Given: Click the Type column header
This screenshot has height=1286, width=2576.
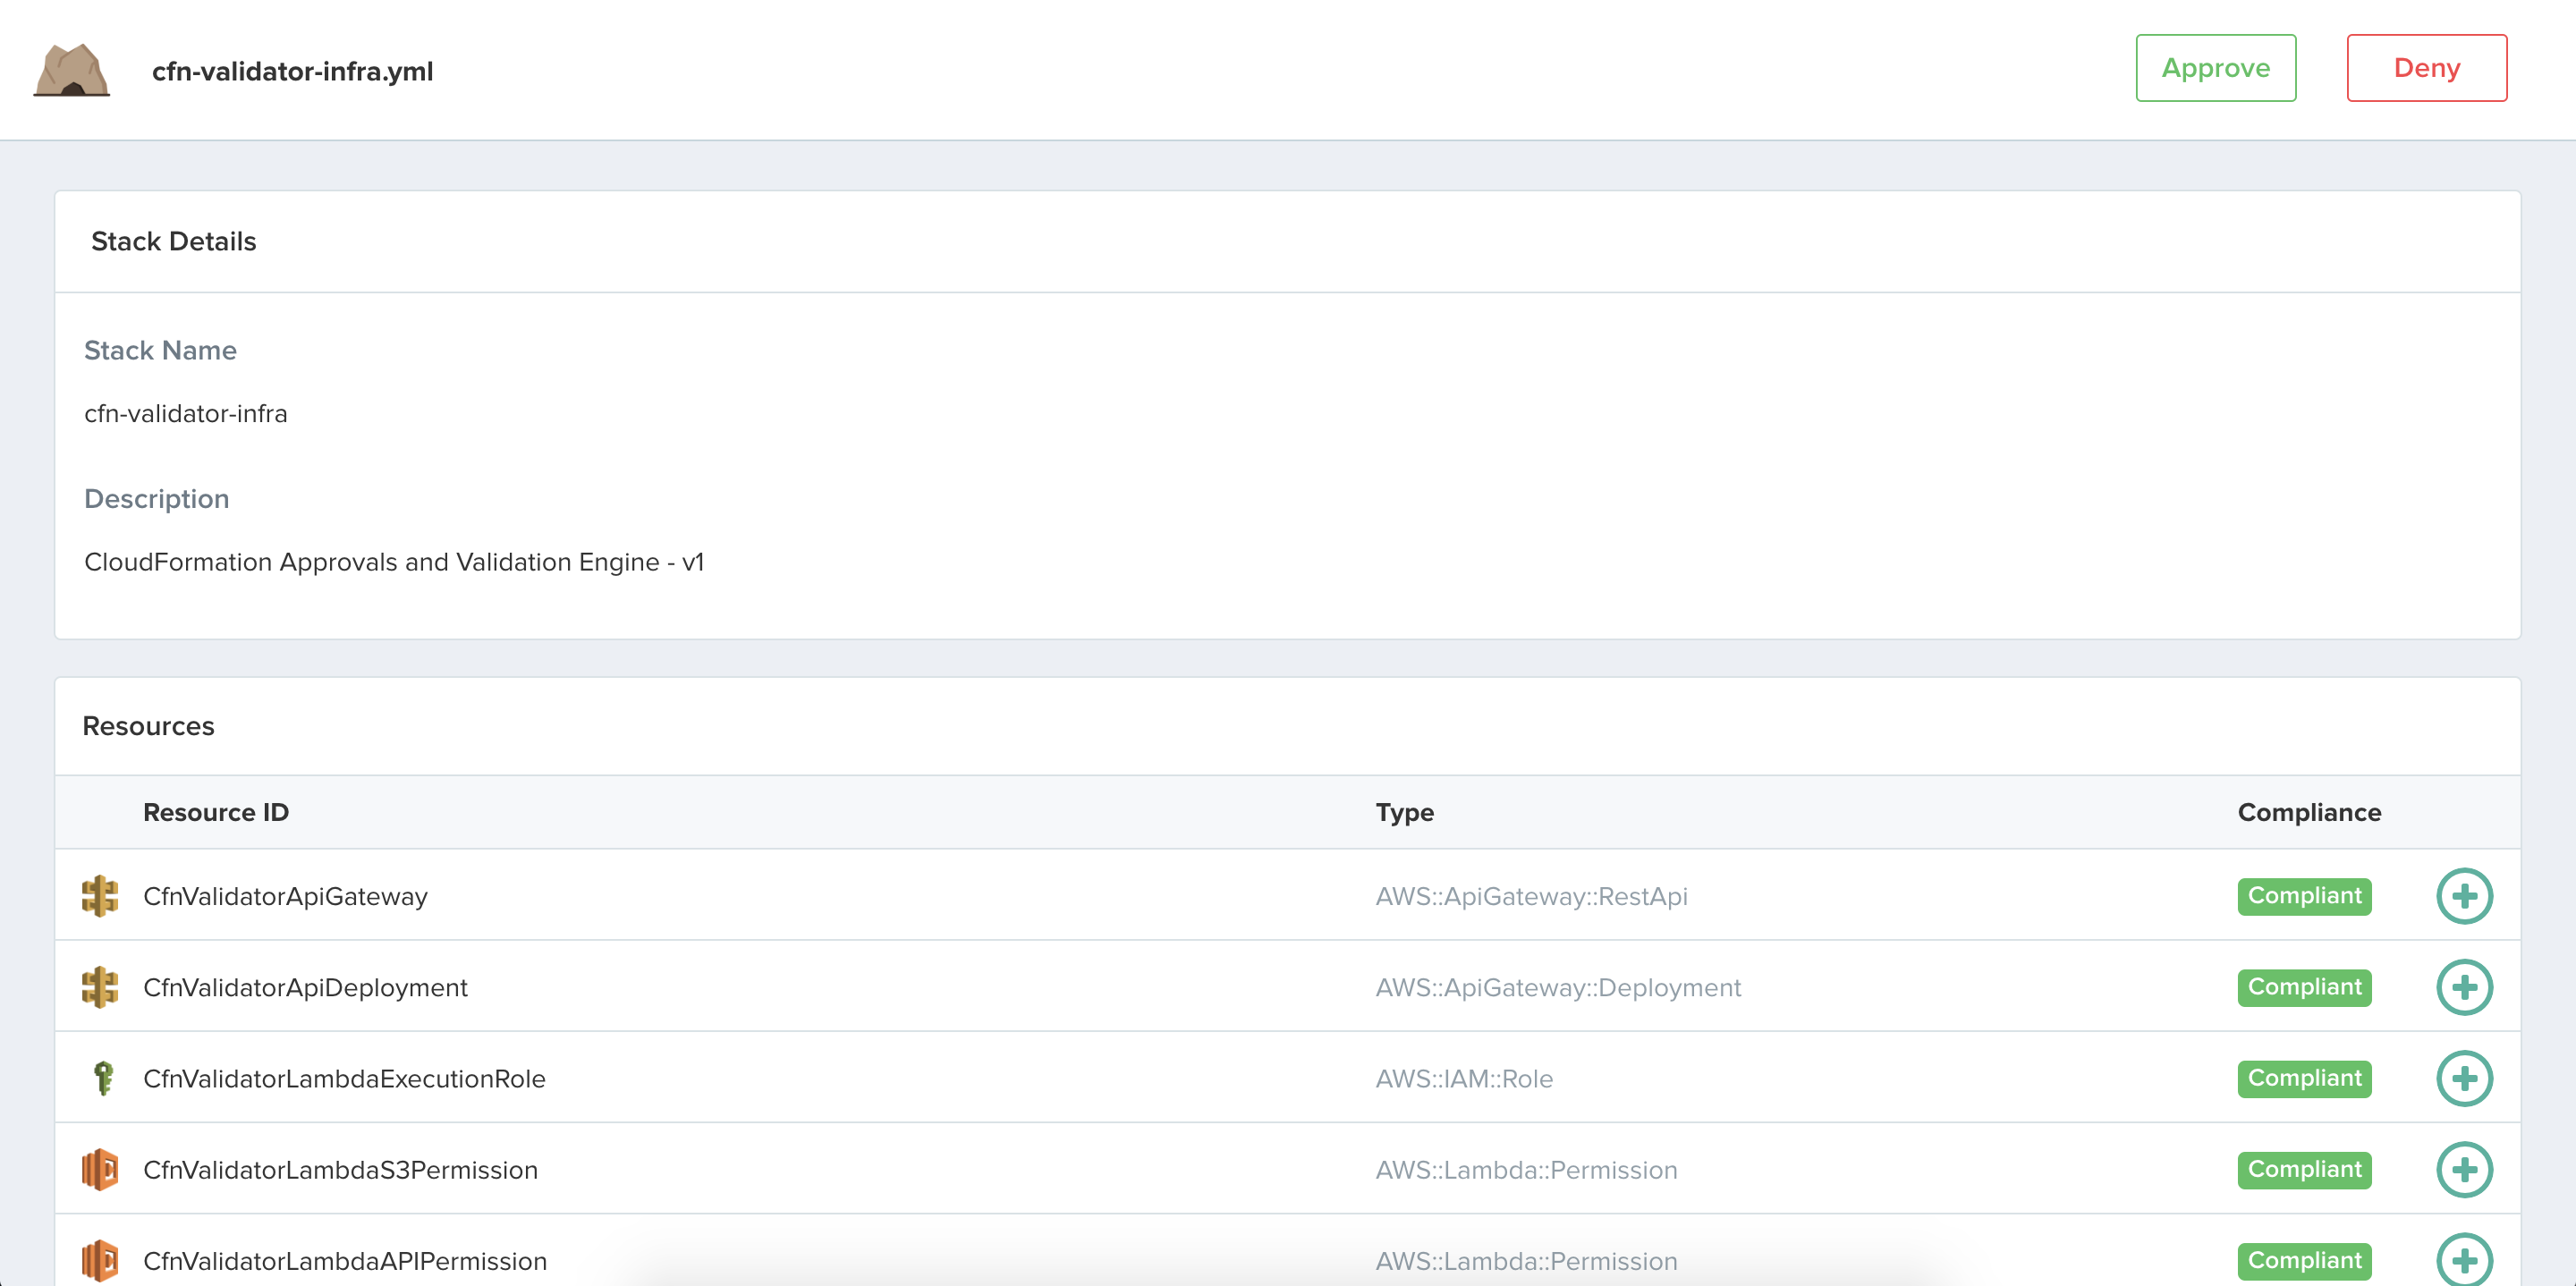Looking at the screenshot, I should tap(1404, 812).
